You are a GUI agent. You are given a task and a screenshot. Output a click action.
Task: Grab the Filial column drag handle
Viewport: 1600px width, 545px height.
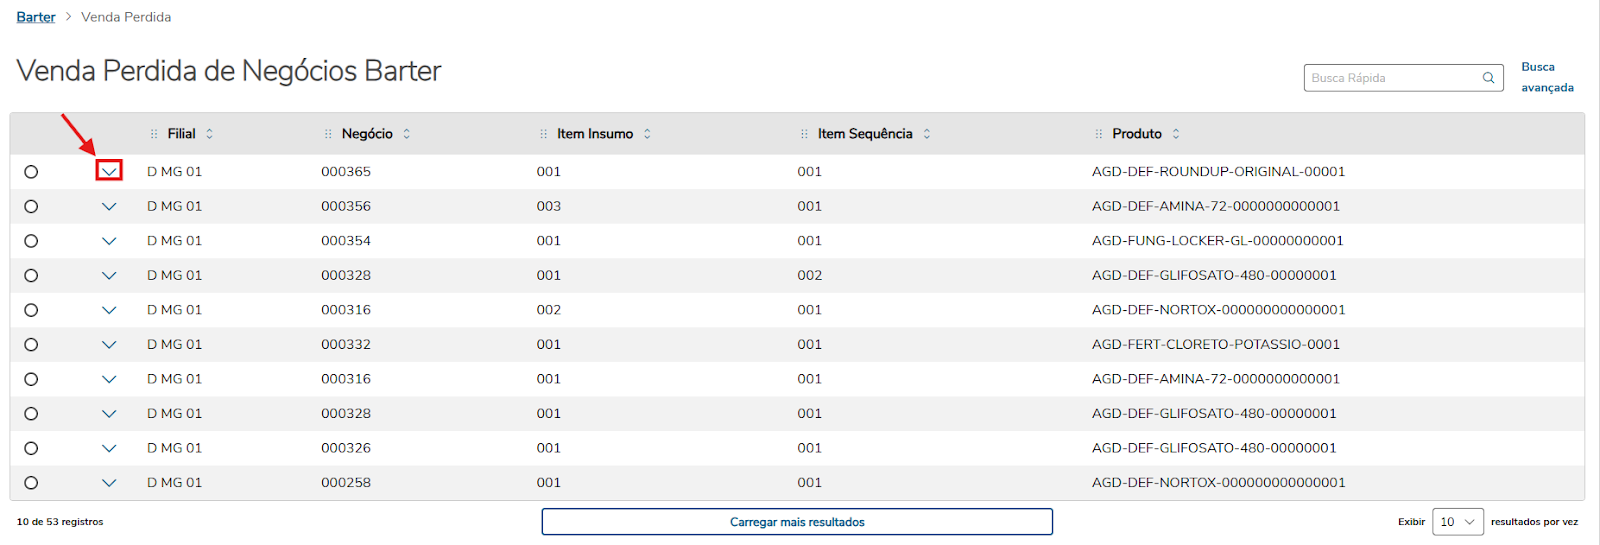coord(154,134)
